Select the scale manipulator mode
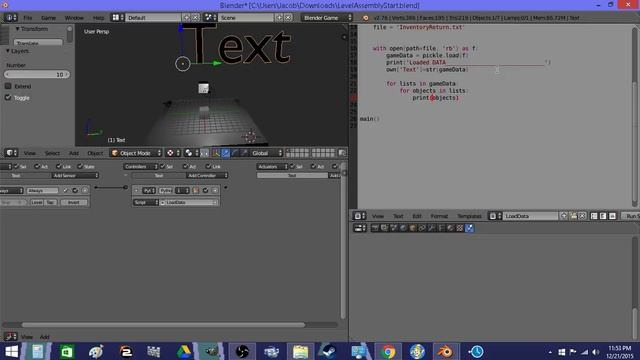This screenshot has height=360, width=640. (244, 153)
